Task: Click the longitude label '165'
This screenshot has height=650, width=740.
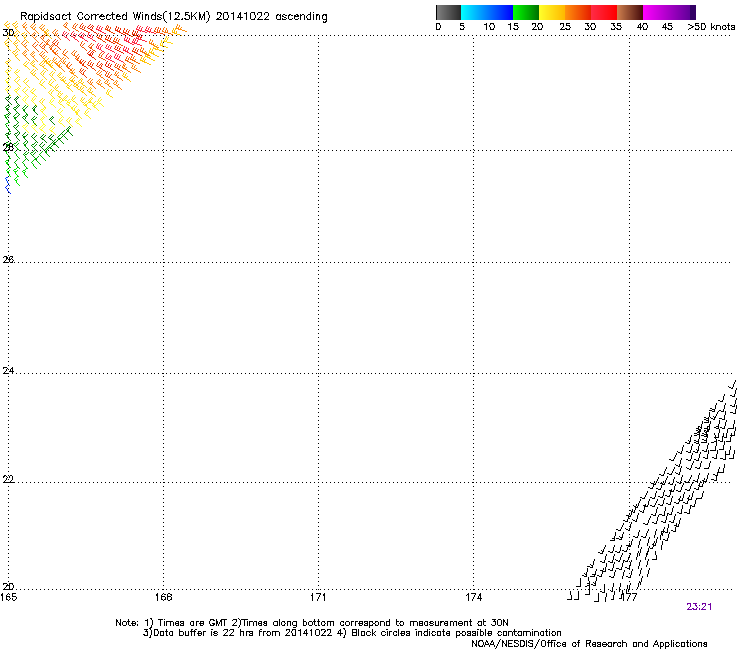Action: (x=8, y=597)
